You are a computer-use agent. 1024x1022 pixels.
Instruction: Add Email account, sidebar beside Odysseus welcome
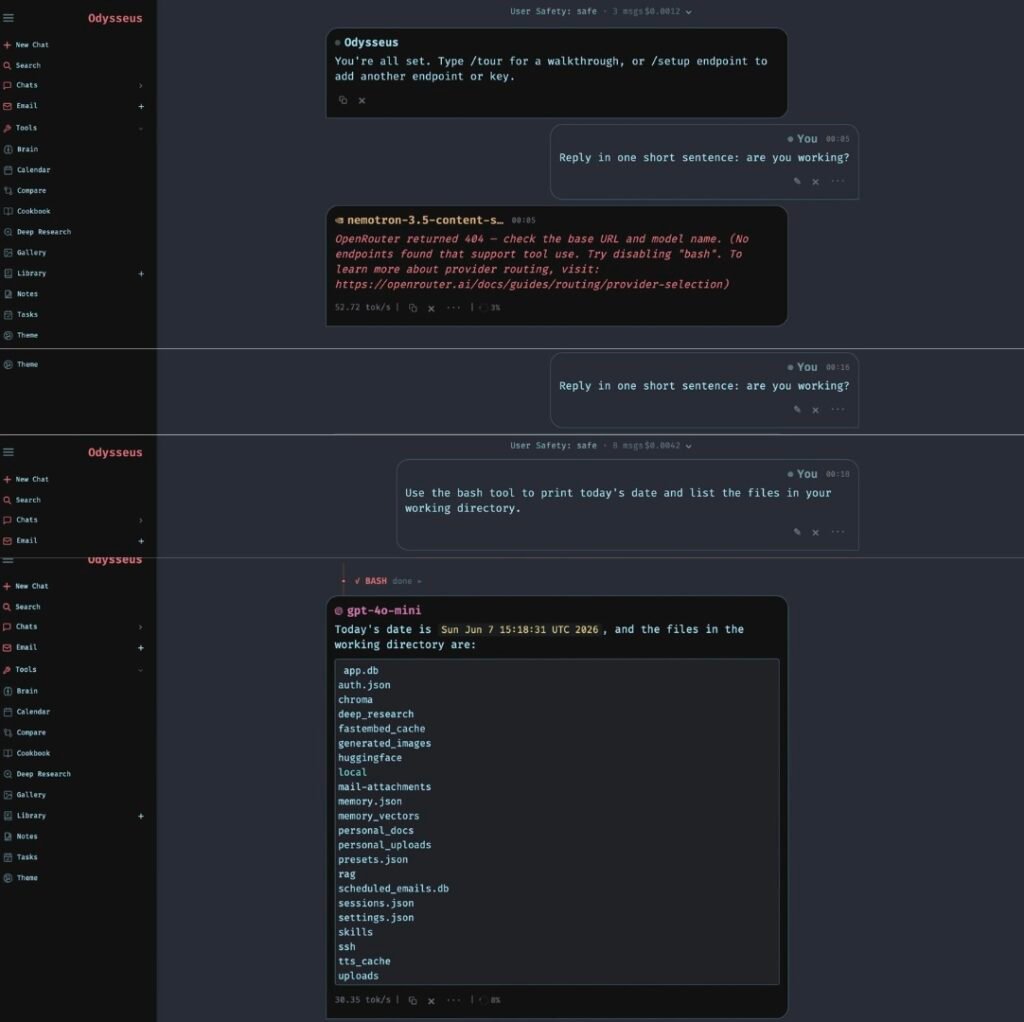tap(141, 106)
